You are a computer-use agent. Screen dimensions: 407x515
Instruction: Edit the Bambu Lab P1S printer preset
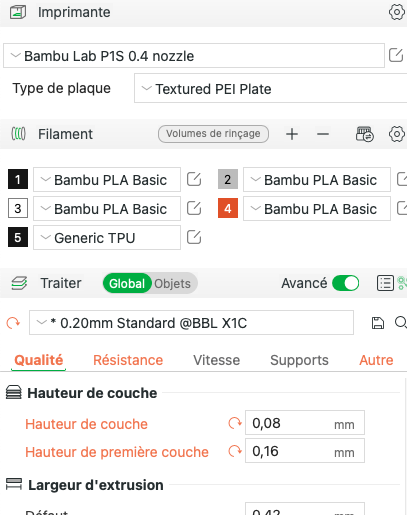tap(396, 55)
